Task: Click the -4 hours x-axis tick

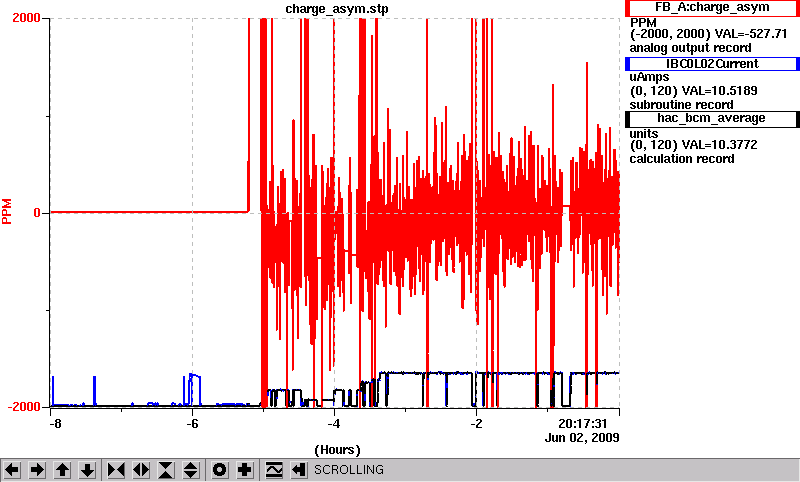Action: coord(334,424)
